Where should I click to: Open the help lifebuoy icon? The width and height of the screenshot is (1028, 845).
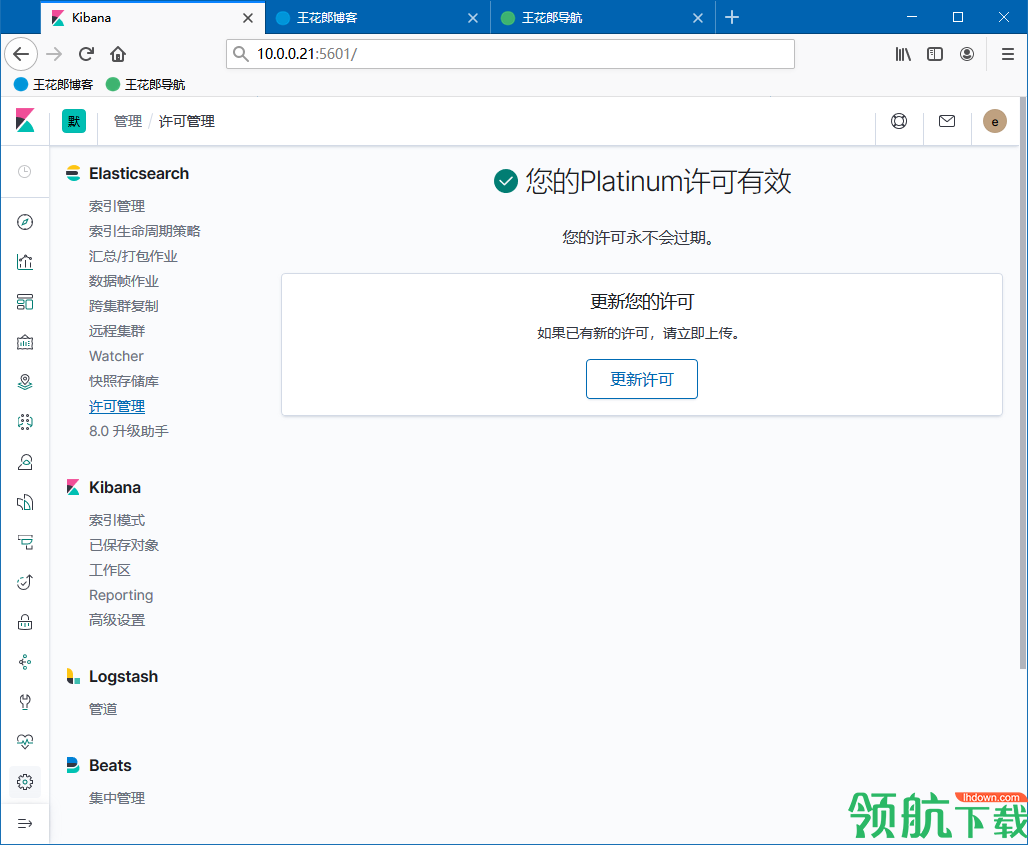tap(899, 121)
